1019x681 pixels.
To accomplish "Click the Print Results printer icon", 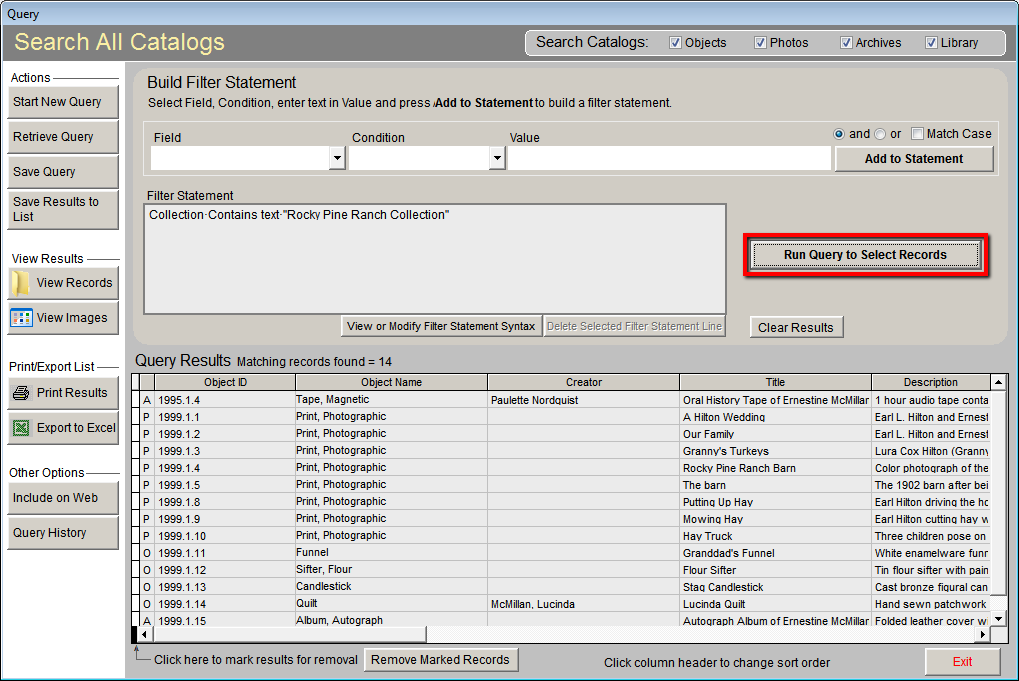I will coord(21,393).
